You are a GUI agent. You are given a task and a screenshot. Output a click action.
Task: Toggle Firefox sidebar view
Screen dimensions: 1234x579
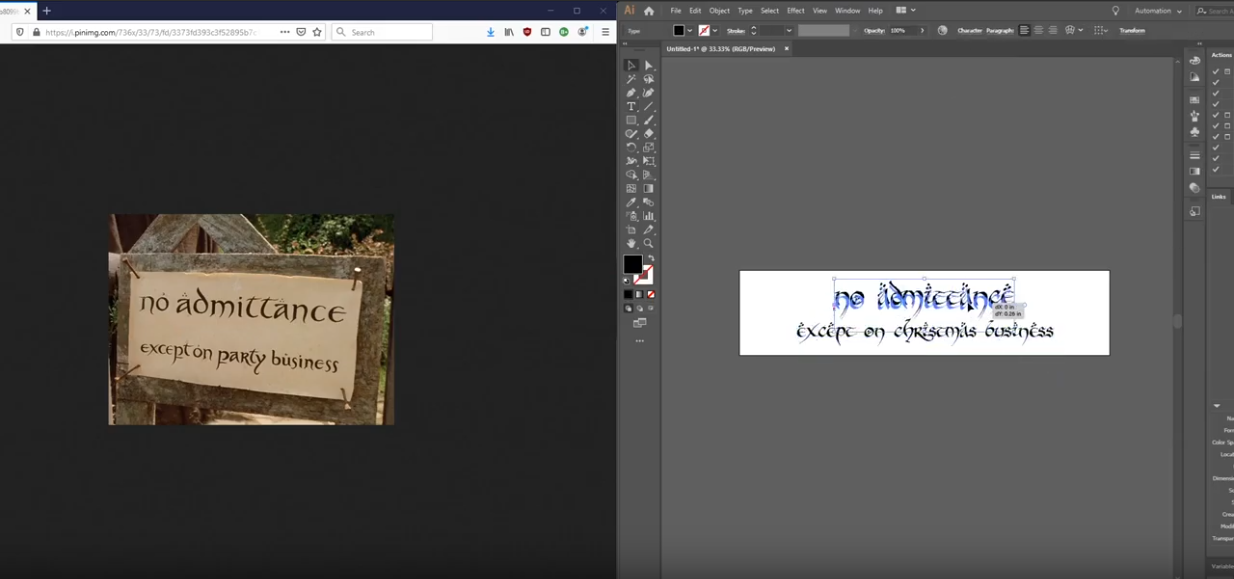pyautogui.click(x=545, y=32)
